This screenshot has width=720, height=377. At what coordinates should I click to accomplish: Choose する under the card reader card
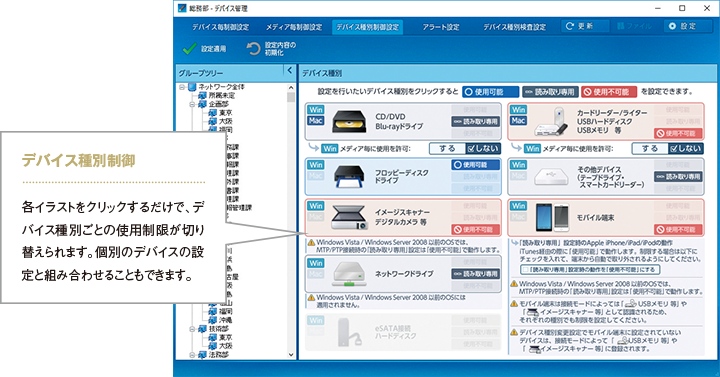pyautogui.click(x=650, y=148)
